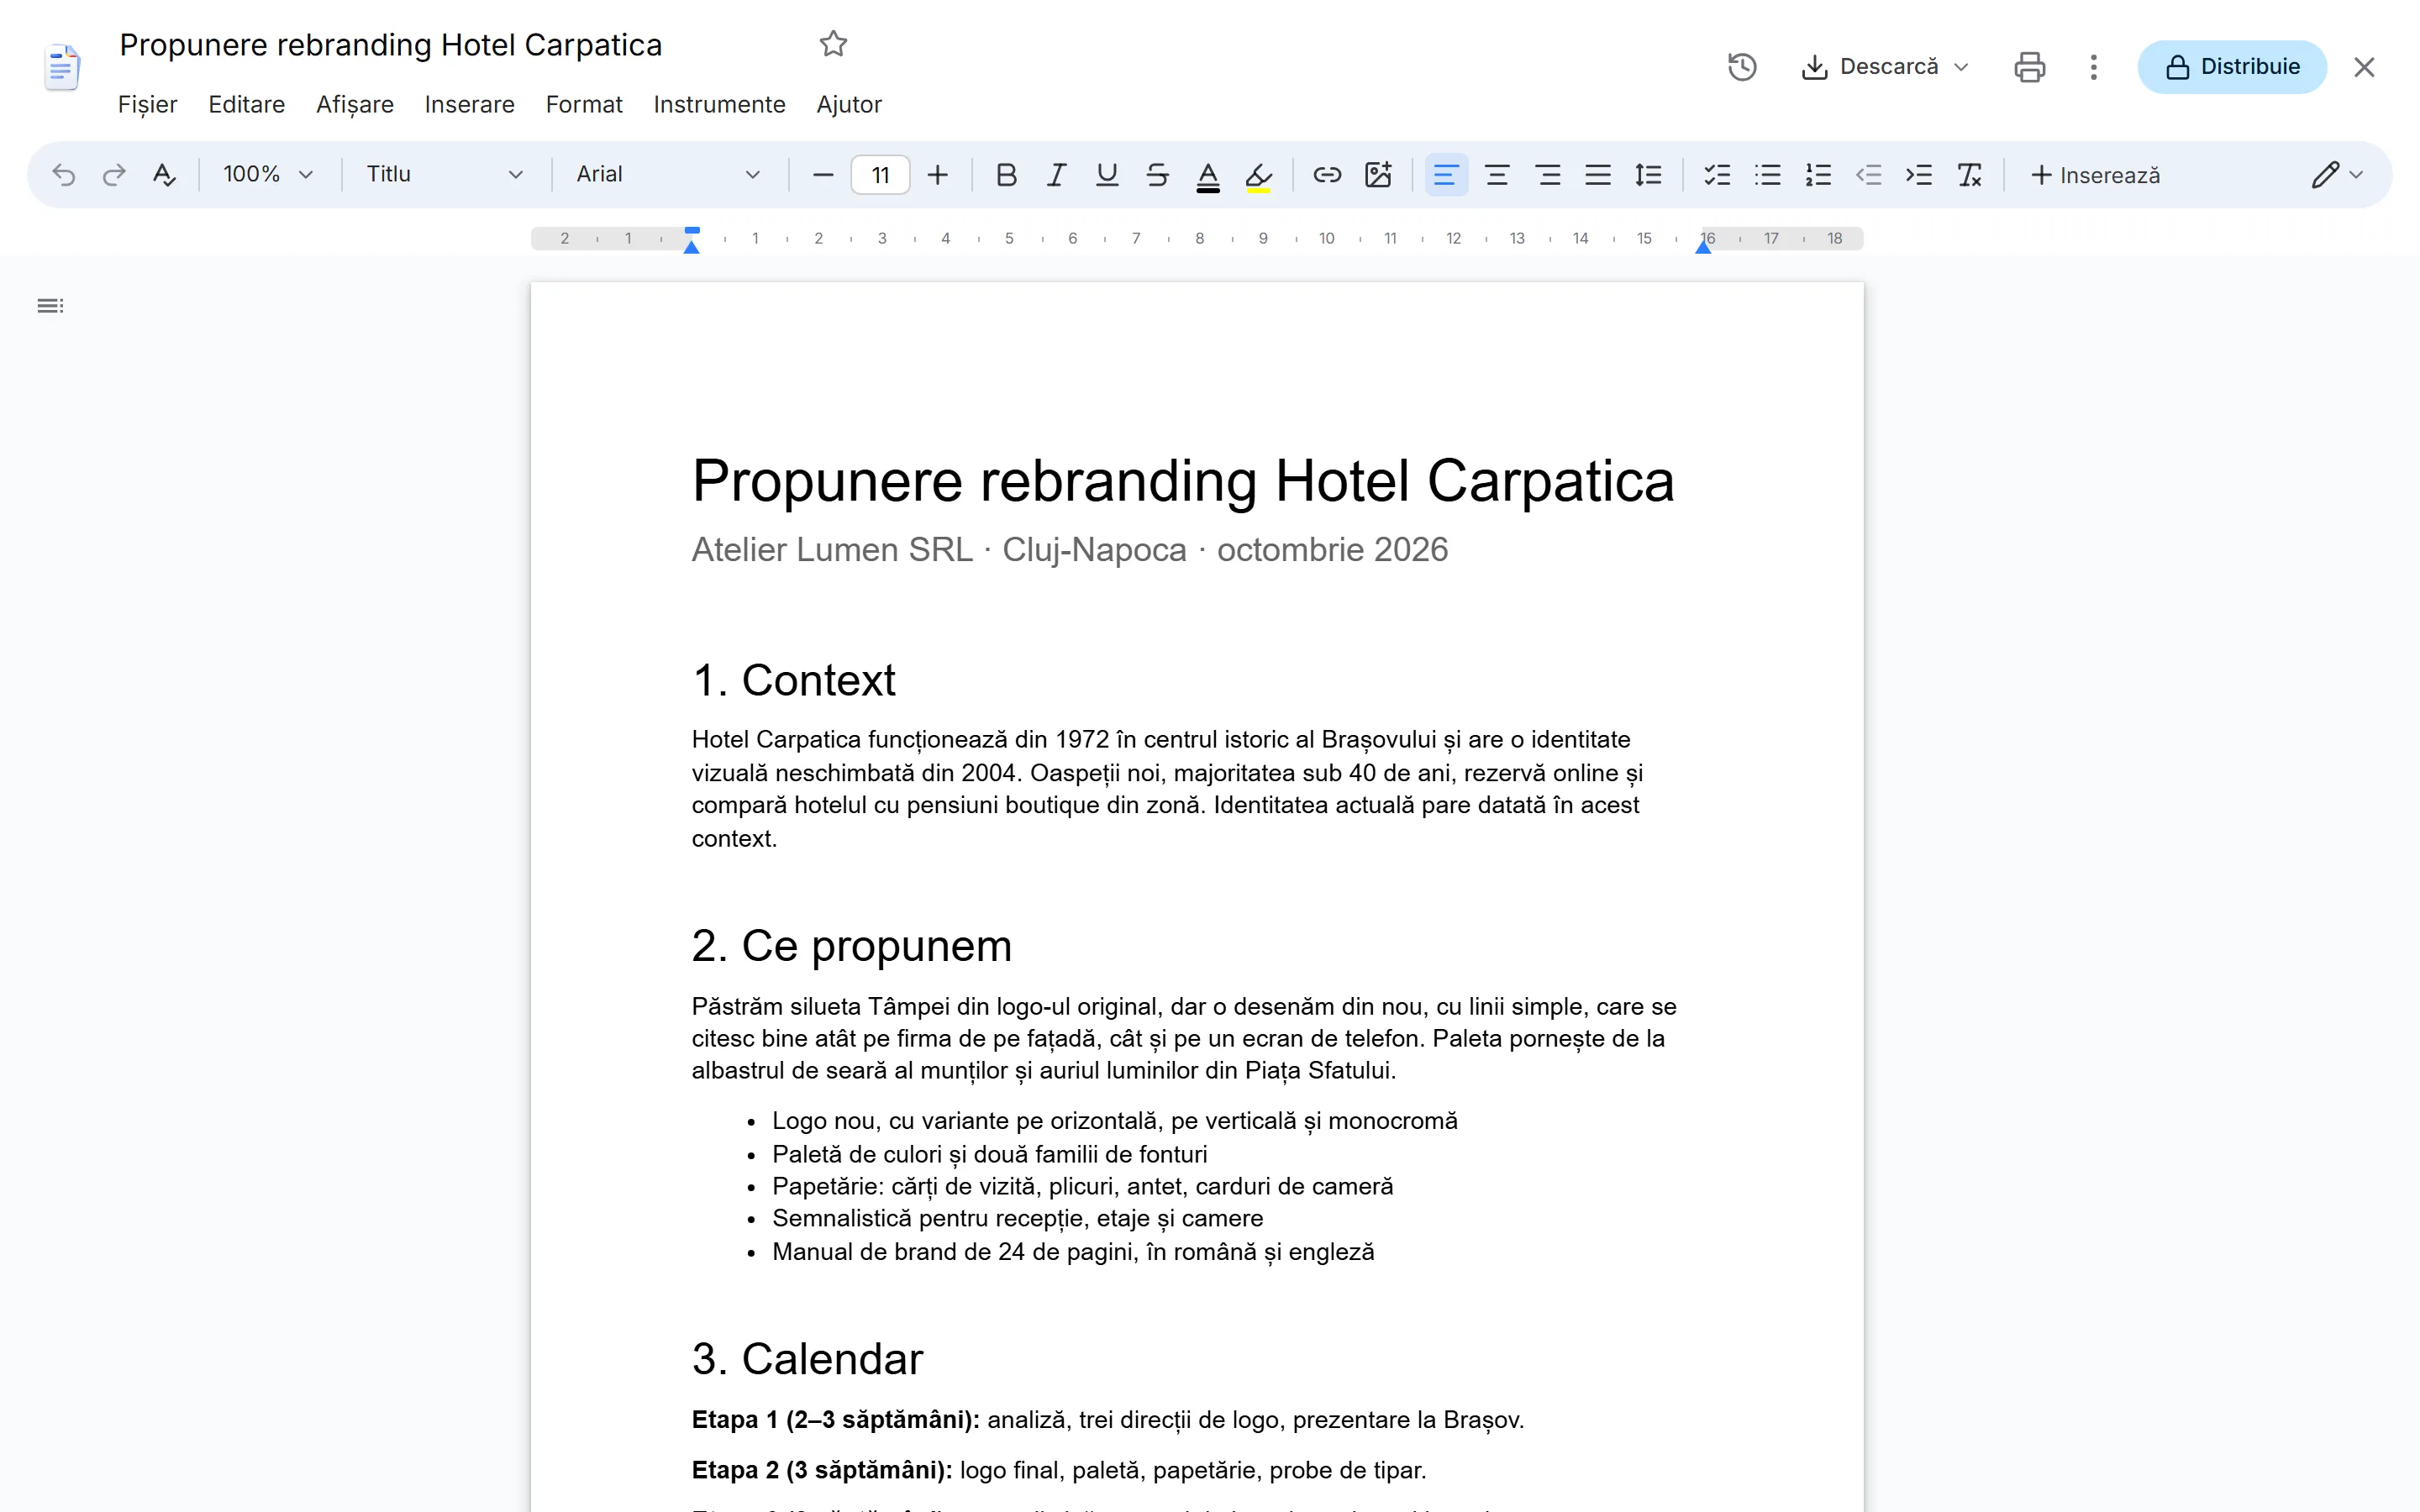Open the Arial font dropdown

pyautogui.click(x=668, y=175)
